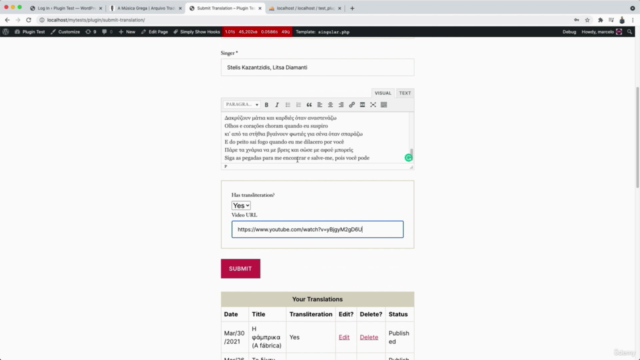Click the Template: singular.php admin bar text
This screenshot has width=640, height=360.
pos(322,32)
